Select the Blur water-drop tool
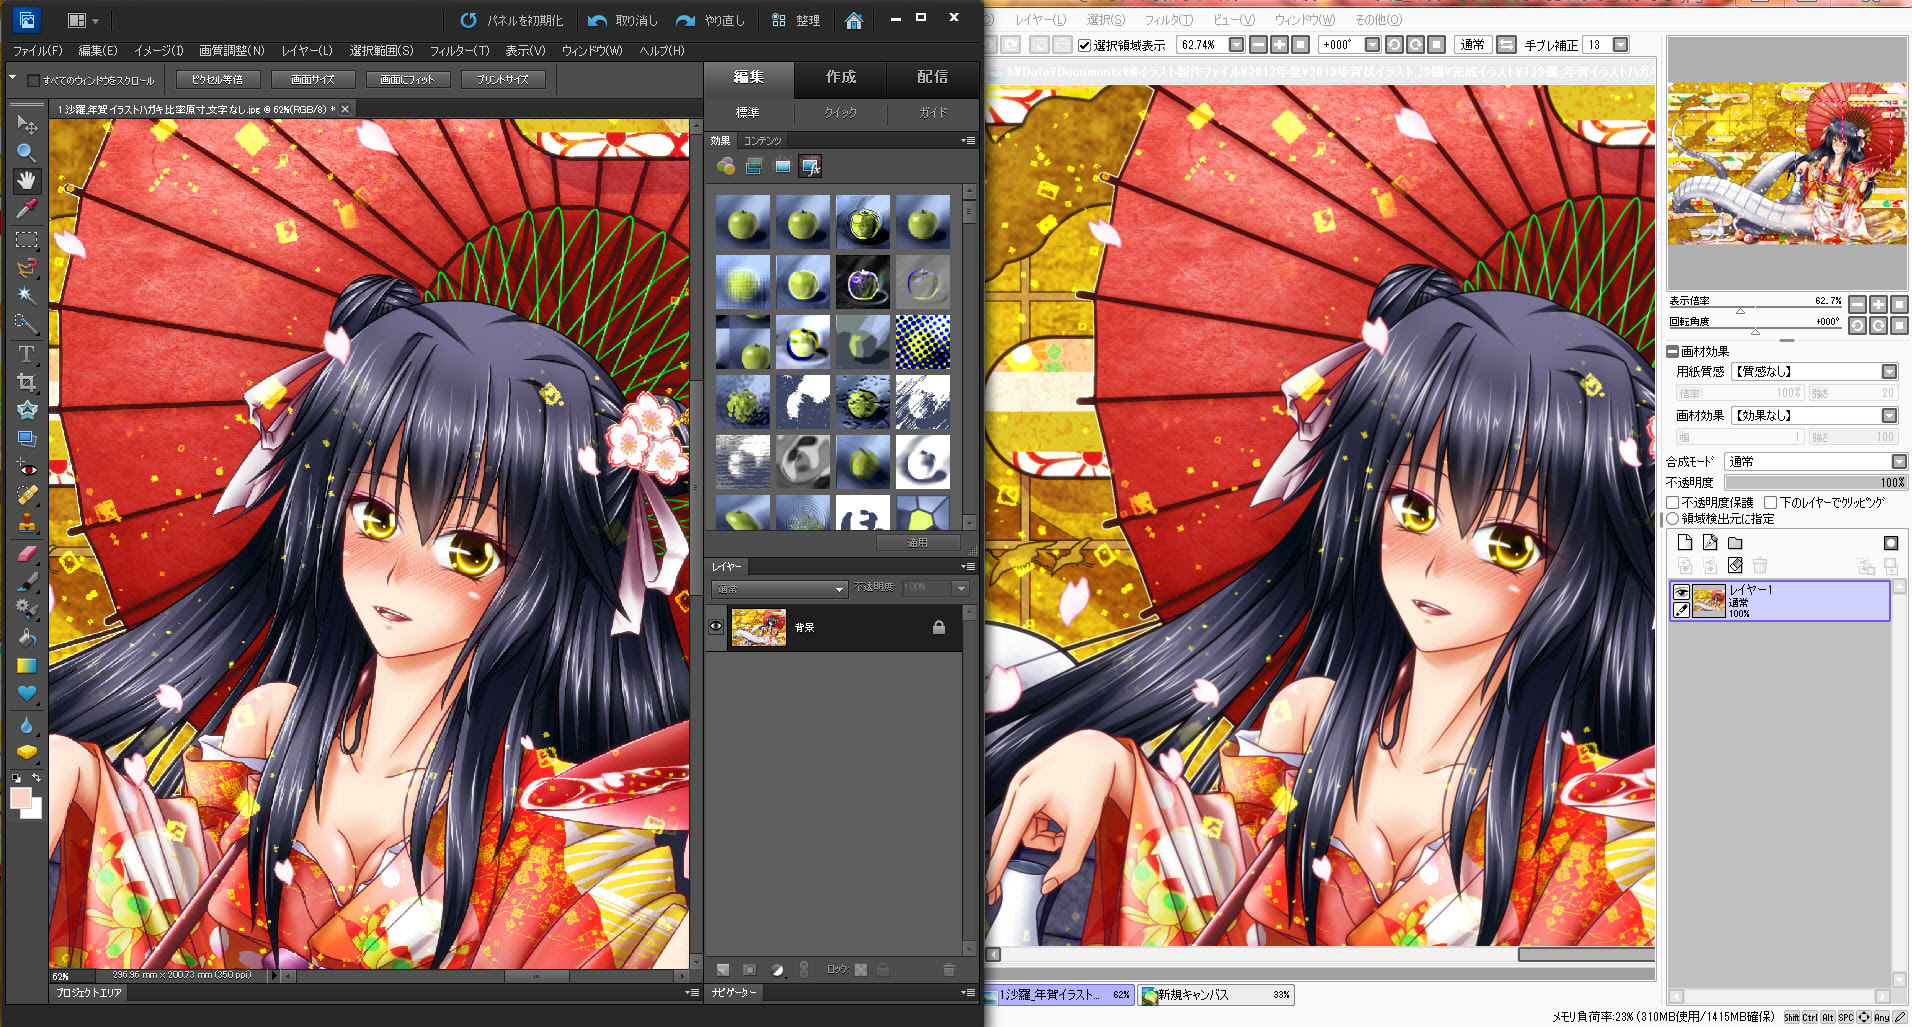This screenshot has height=1027, width=1912. [x=27, y=724]
